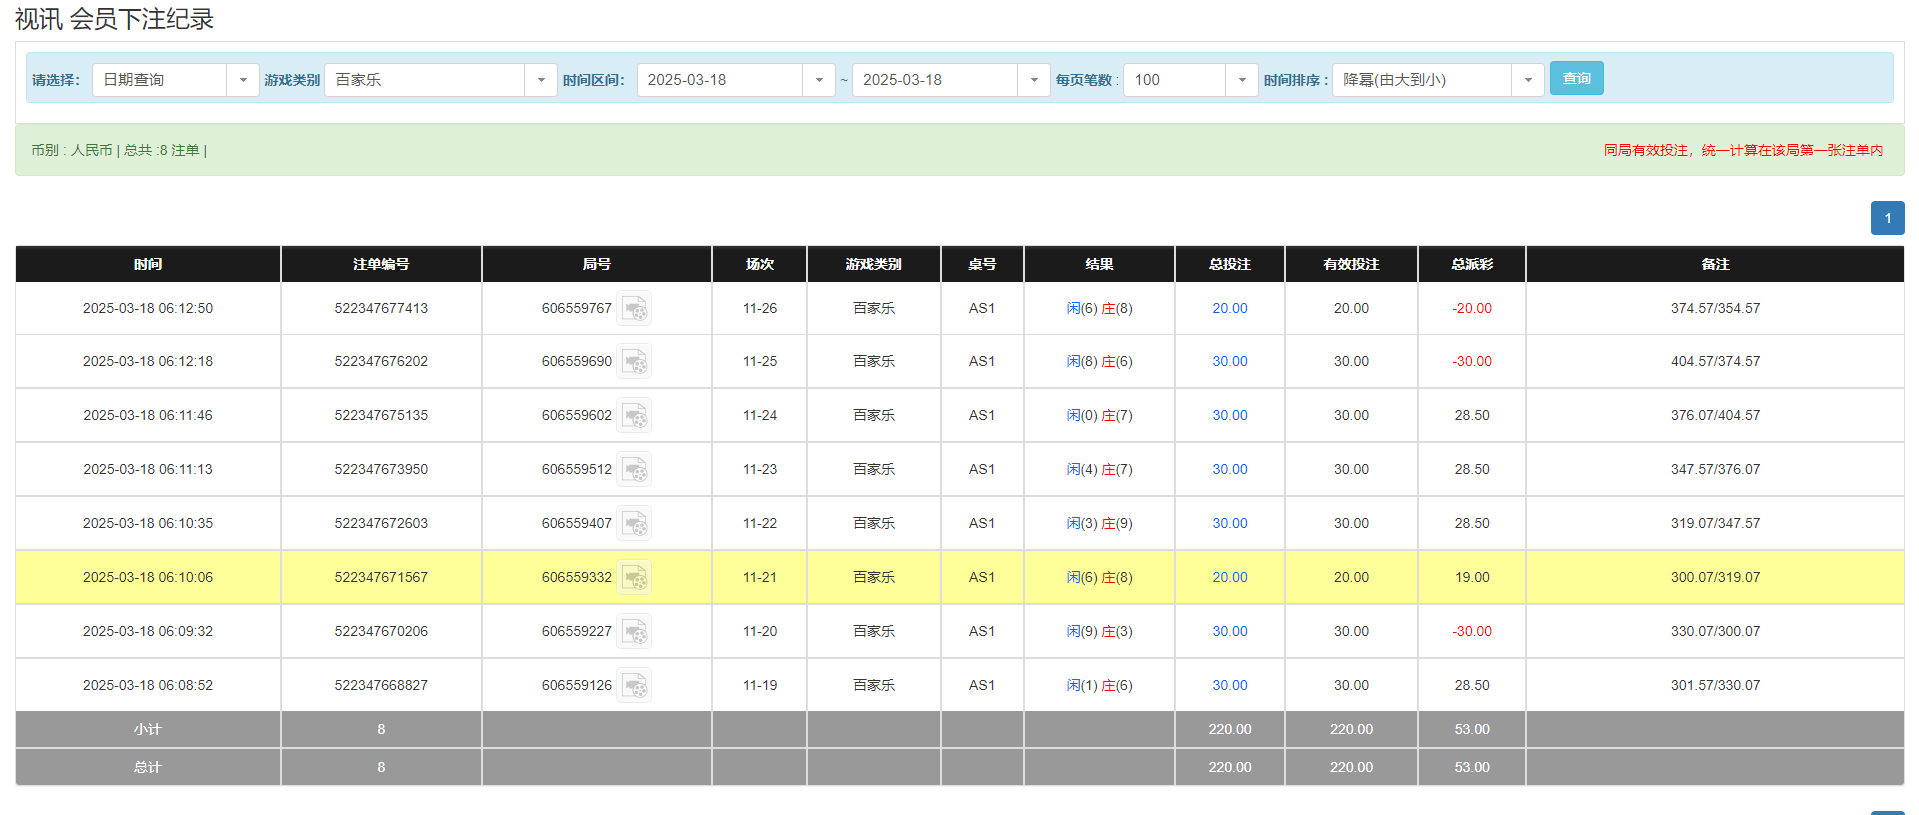Click the 视讯 会员下注纪录 page title
This screenshot has width=1919, height=815.
[x=115, y=19]
